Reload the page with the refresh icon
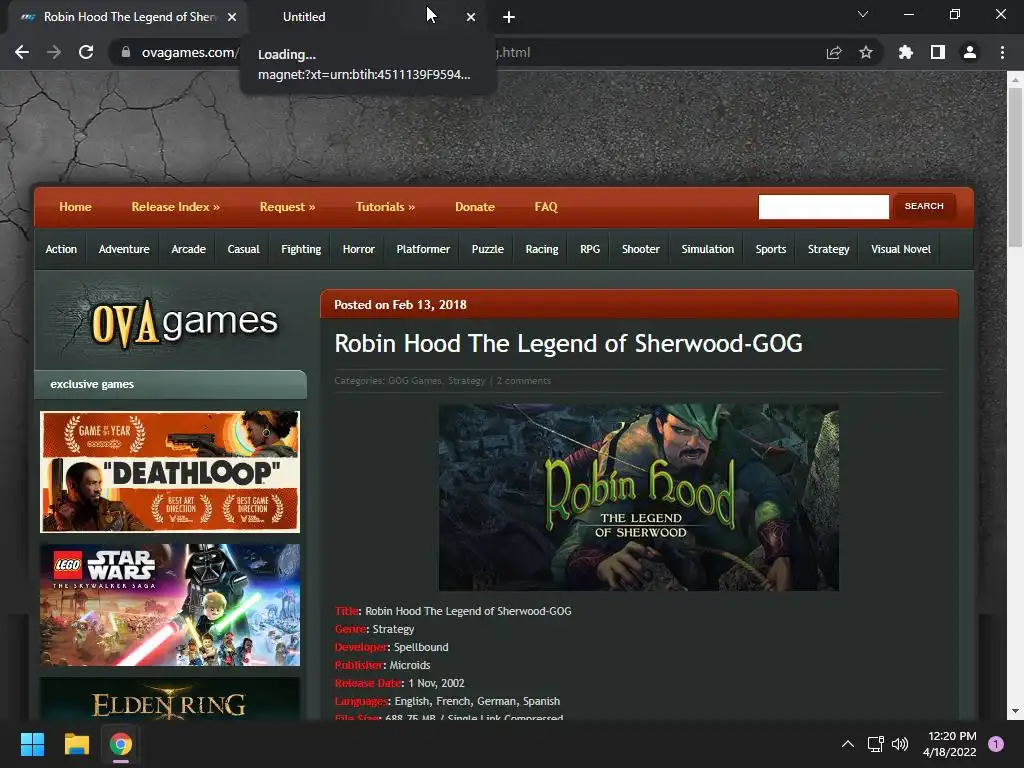Screen dimensions: 1024x768 coord(86,52)
